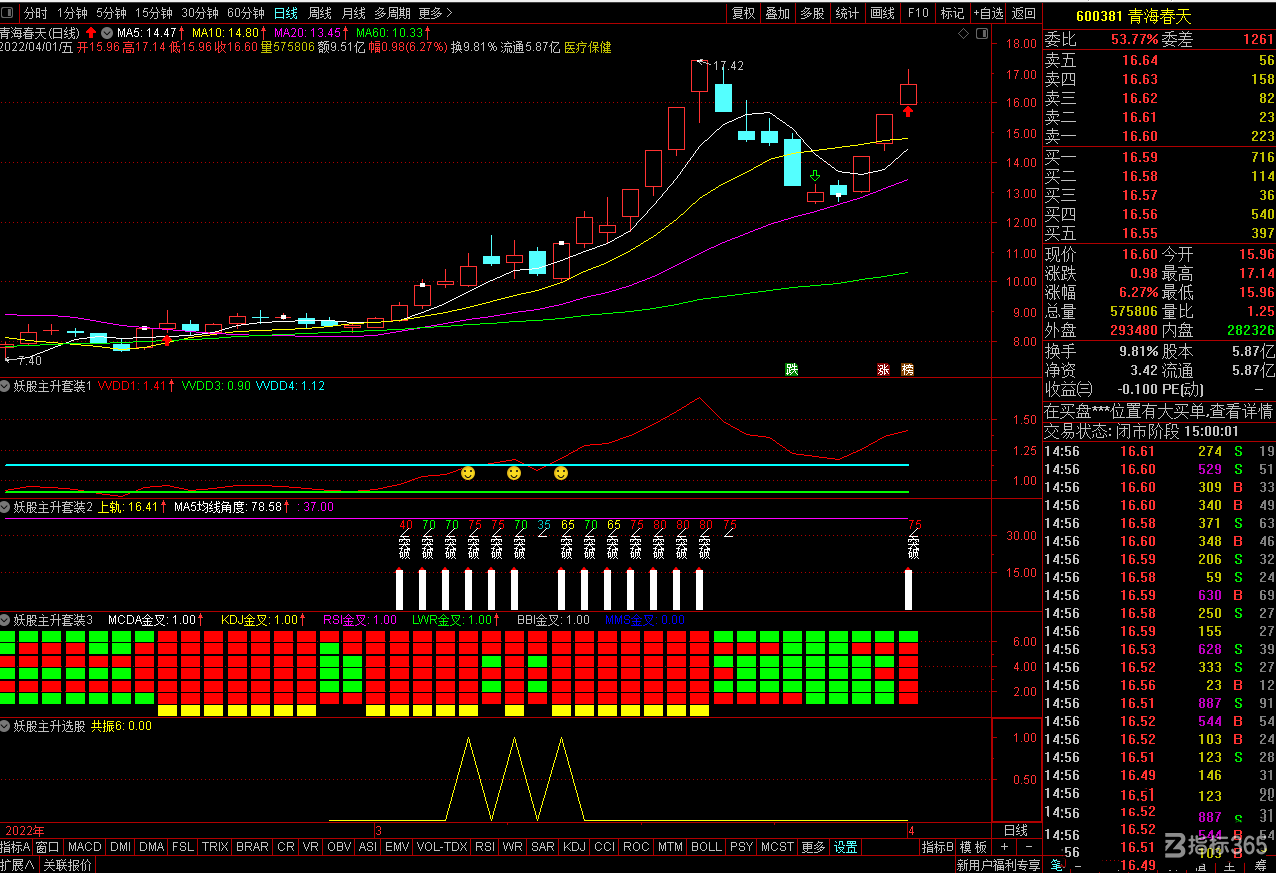Click the plus zoom button in bottom bar
The width and height of the screenshot is (1276, 873).
(1004, 847)
